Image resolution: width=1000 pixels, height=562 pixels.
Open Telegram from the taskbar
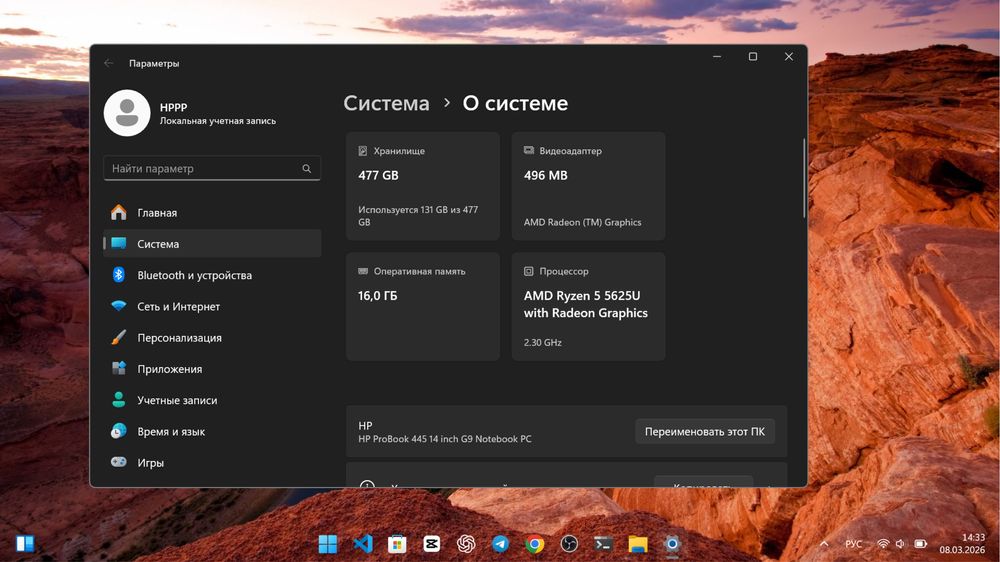pyautogui.click(x=501, y=544)
